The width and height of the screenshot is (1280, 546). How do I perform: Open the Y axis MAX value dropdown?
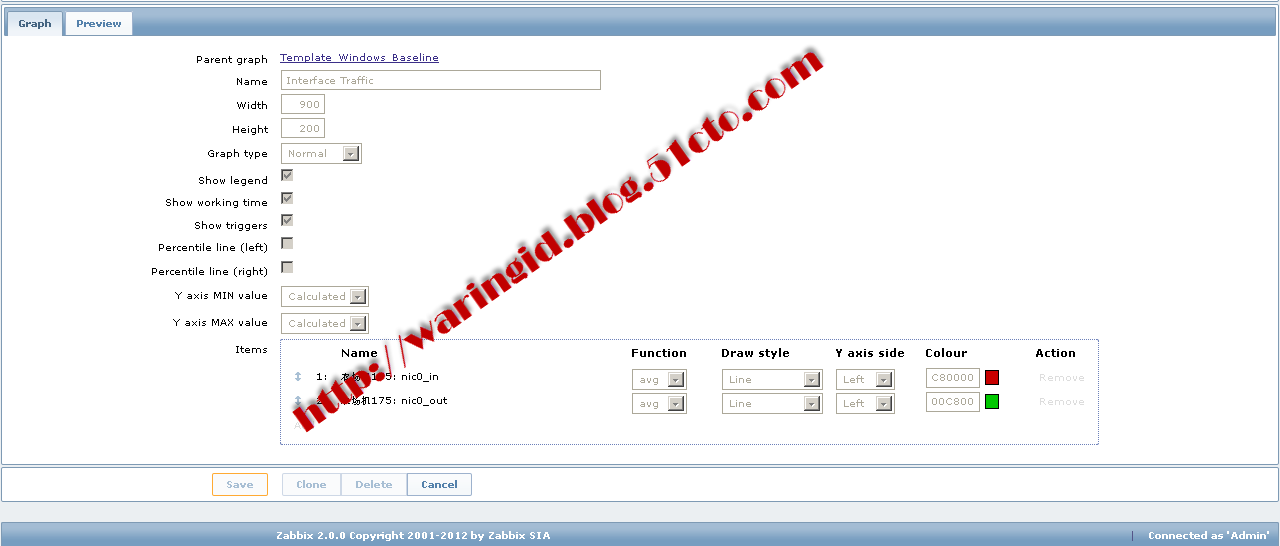(x=325, y=323)
